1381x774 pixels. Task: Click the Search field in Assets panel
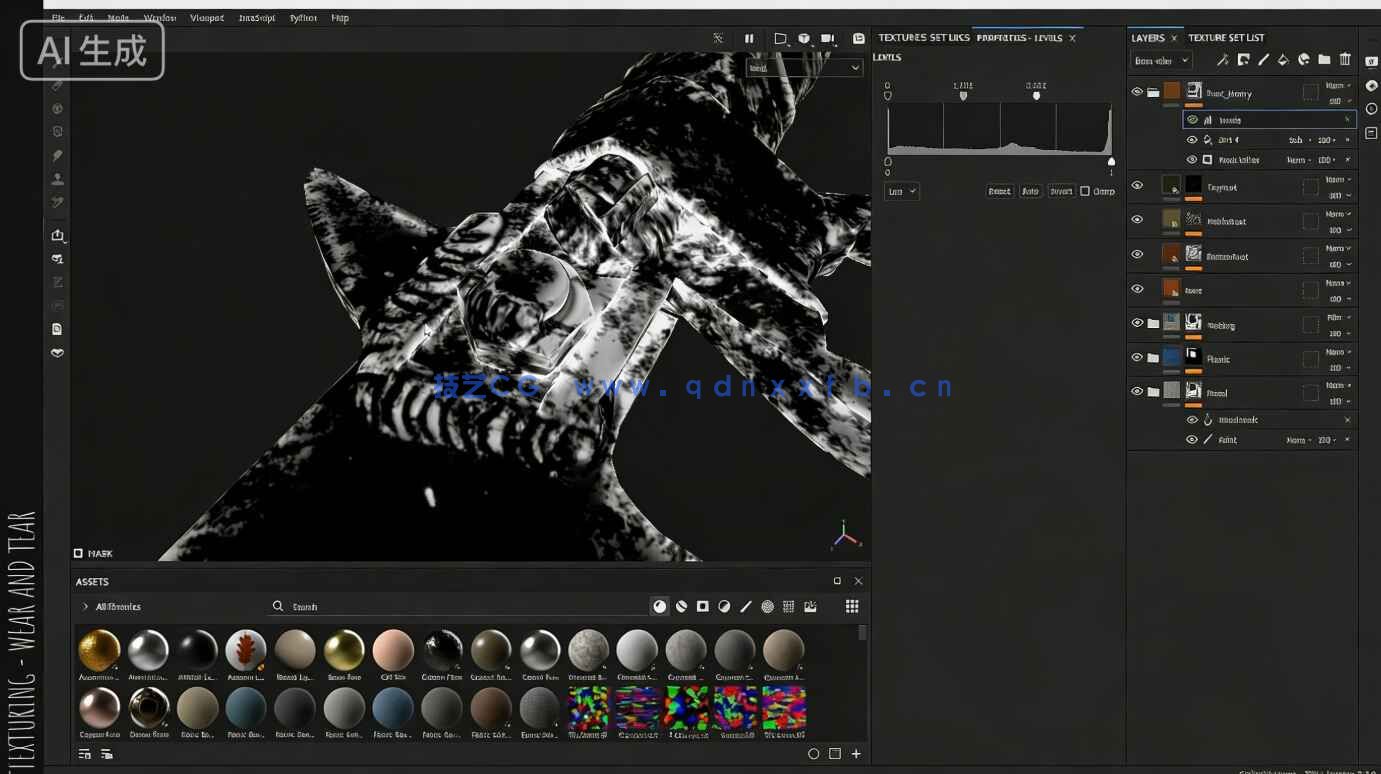tap(460, 607)
